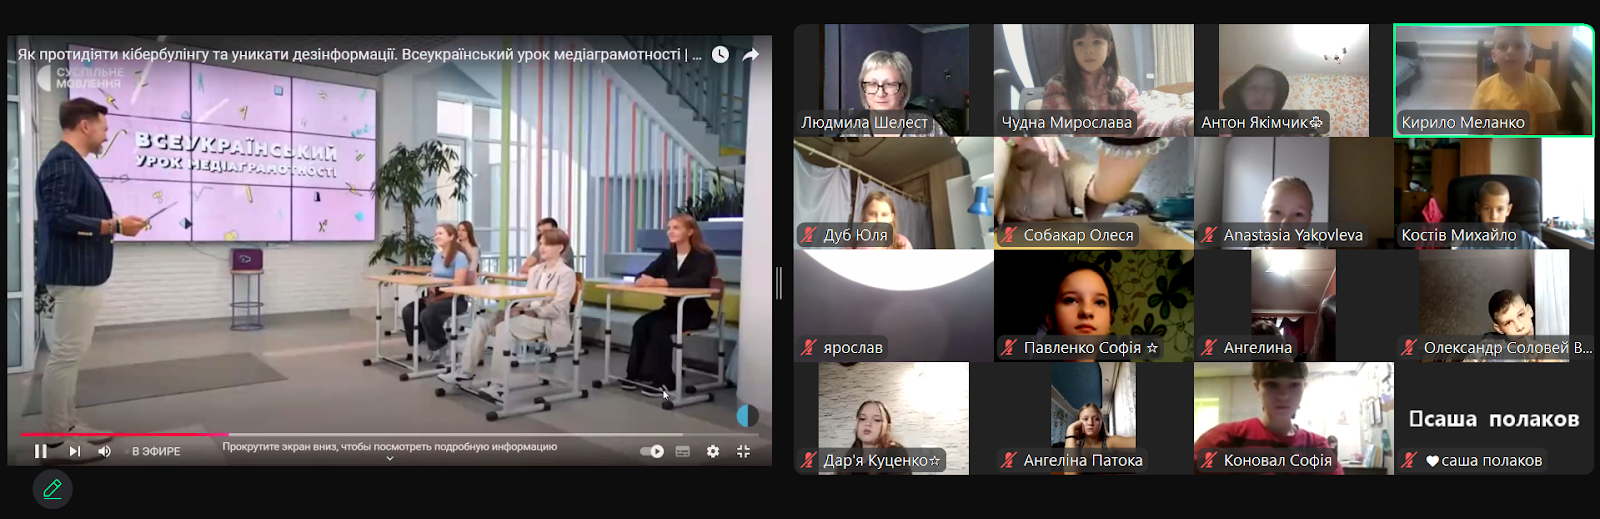Image resolution: width=1600 pixels, height=519 pixels.
Task: Skip to the next video
Action: pyautogui.click(x=75, y=451)
